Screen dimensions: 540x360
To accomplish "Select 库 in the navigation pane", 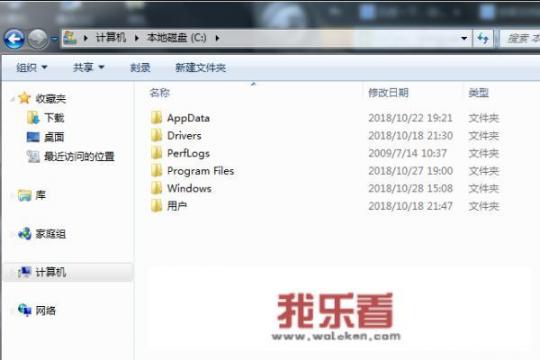I will pos(40,195).
